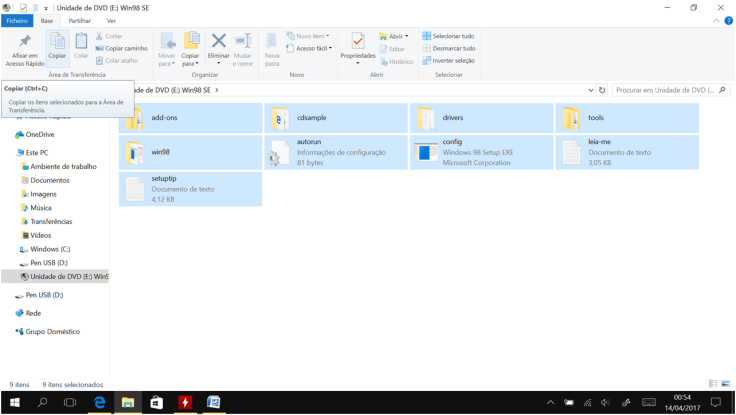736x415 pixels.
Task: Switch to details view in status bar
Action: pyautogui.click(x=713, y=384)
